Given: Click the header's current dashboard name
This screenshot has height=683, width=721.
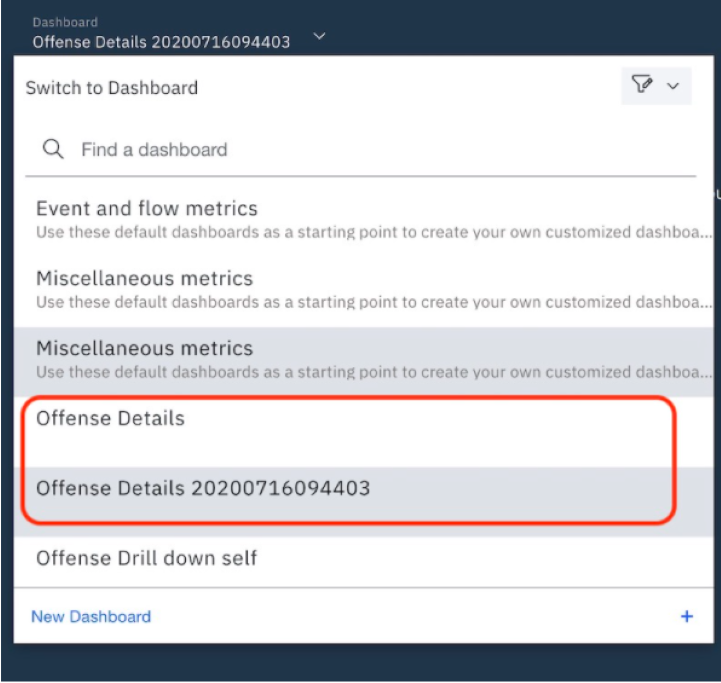Looking at the screenshot, I should click(161, 42).
